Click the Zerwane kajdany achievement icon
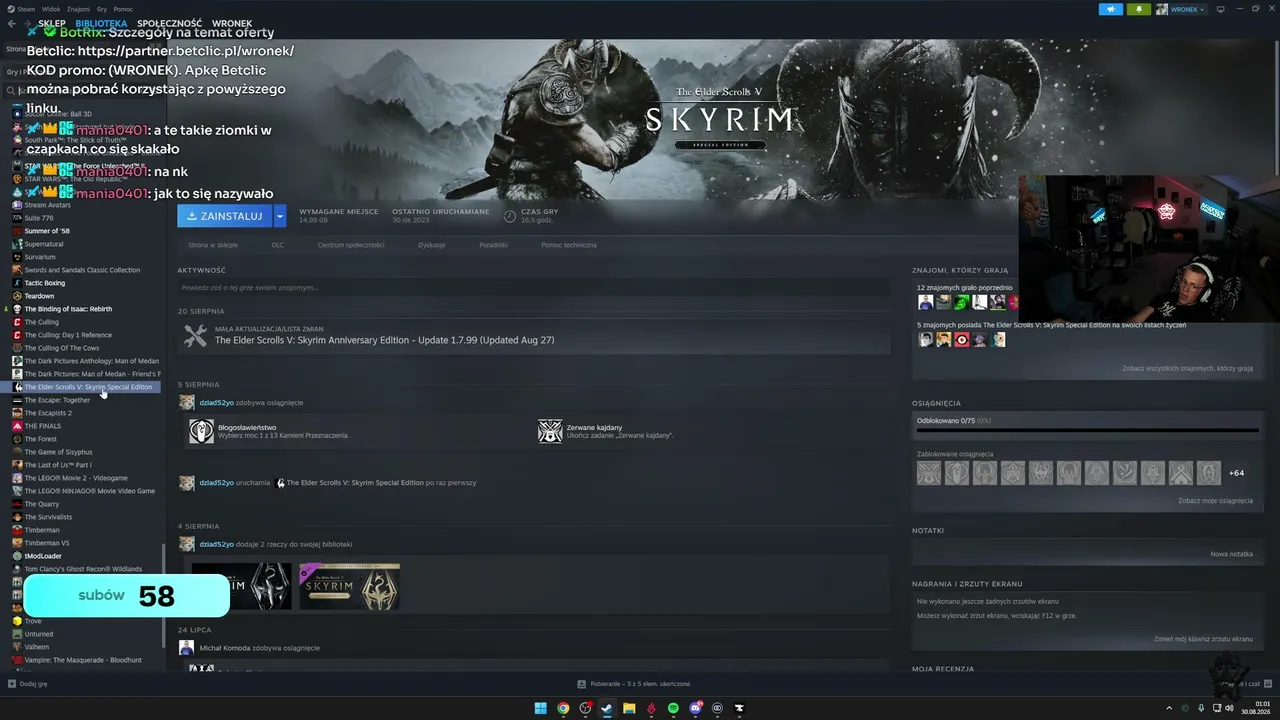 point(550,431)
